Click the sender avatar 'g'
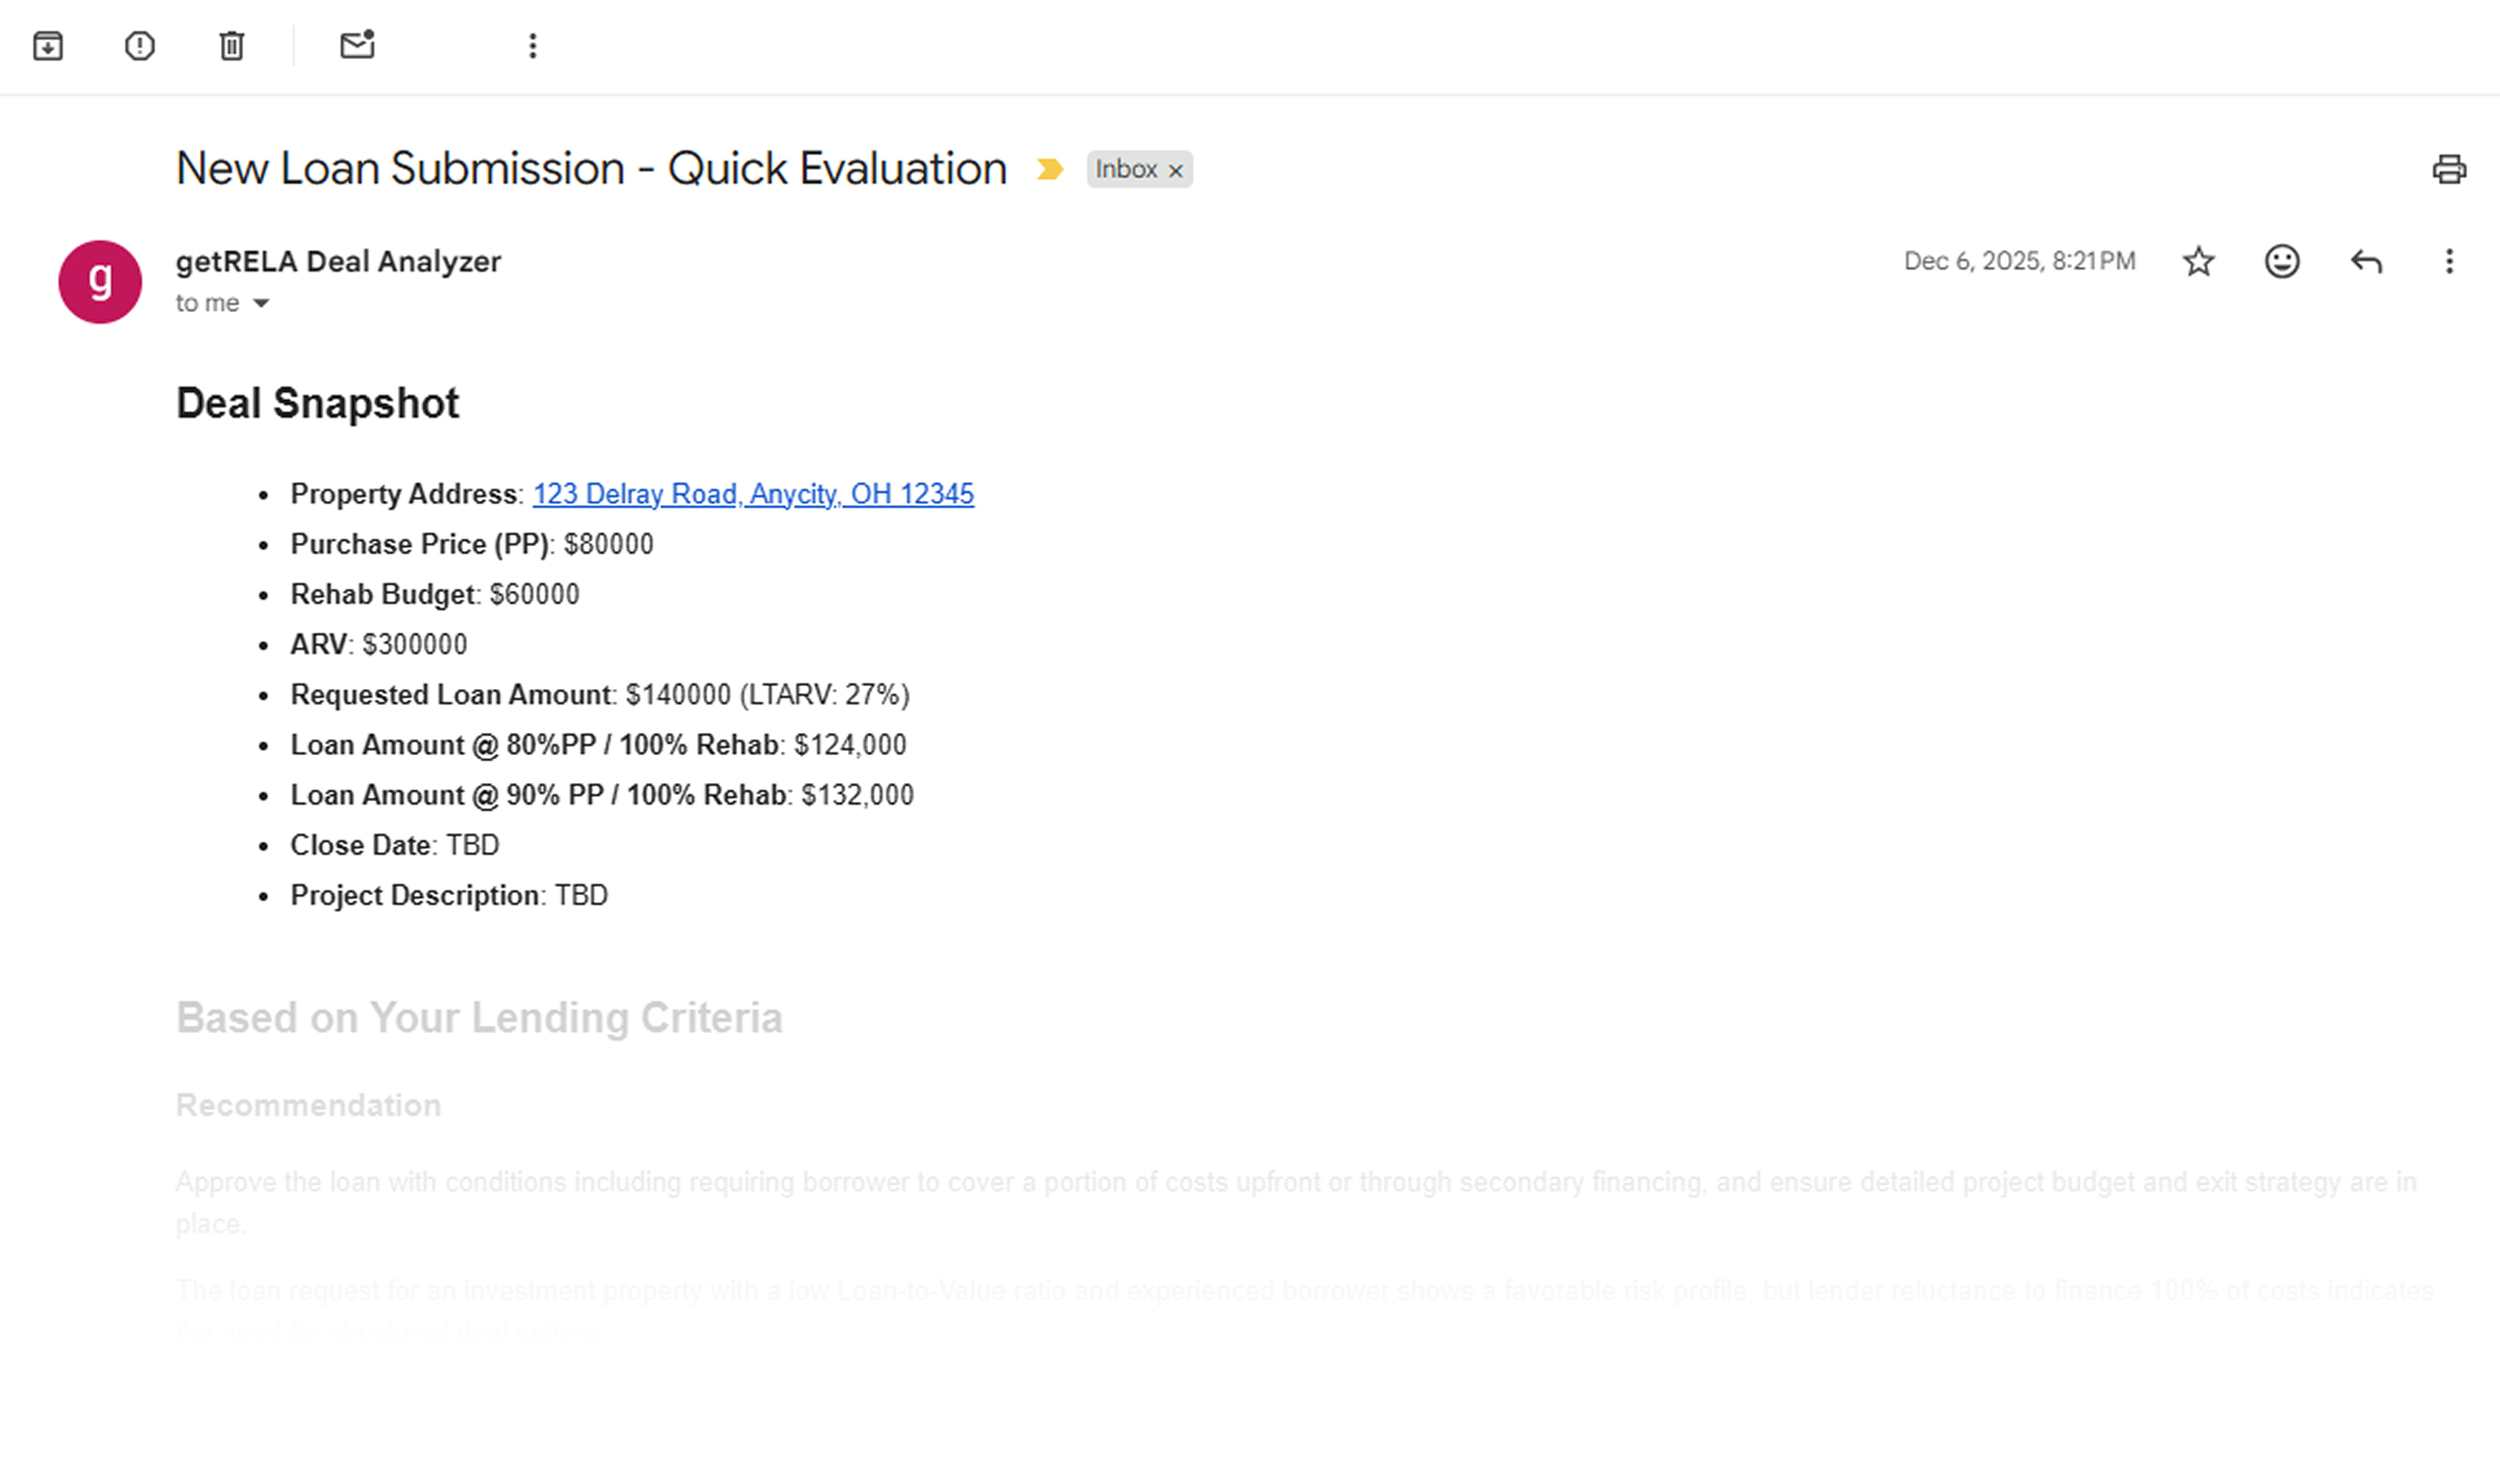 [100, 282]
